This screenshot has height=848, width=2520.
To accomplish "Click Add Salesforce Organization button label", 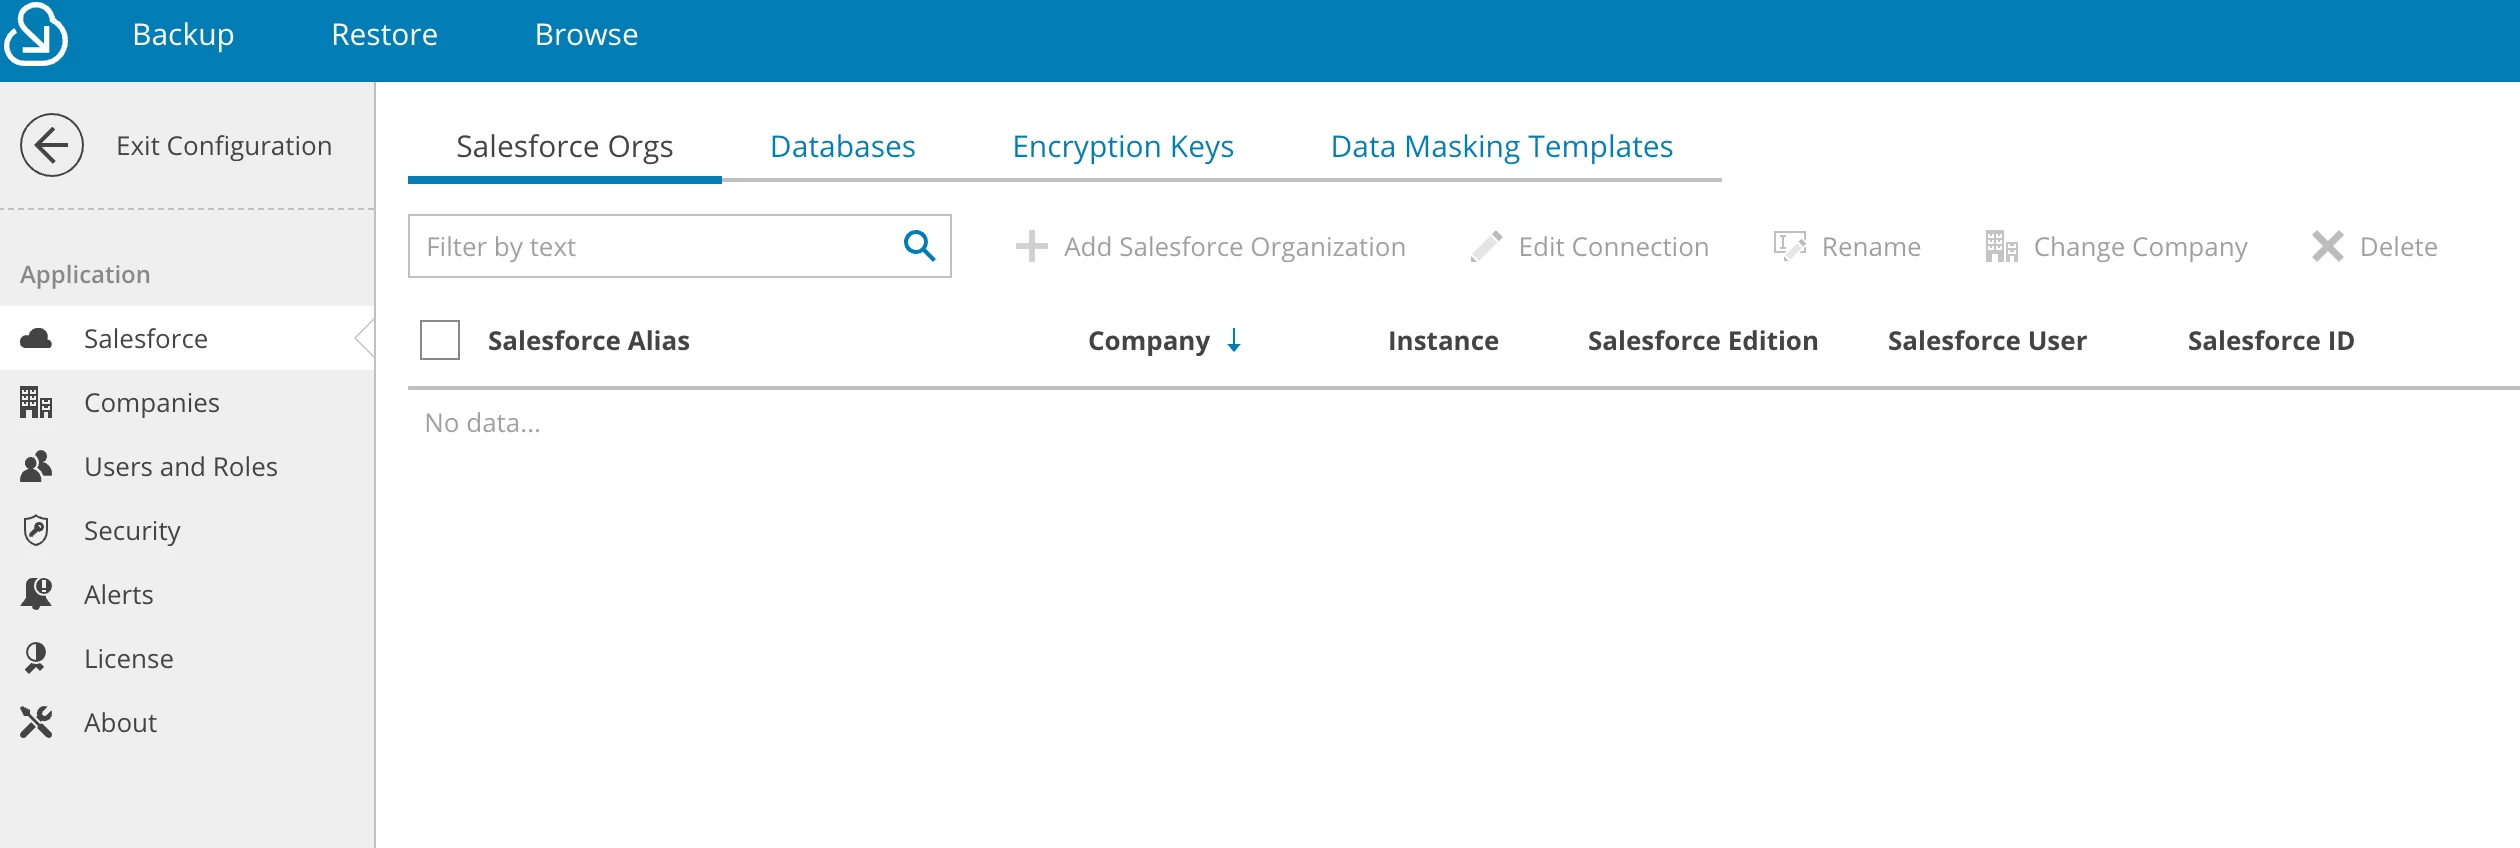I will (x=1234, y=246).
